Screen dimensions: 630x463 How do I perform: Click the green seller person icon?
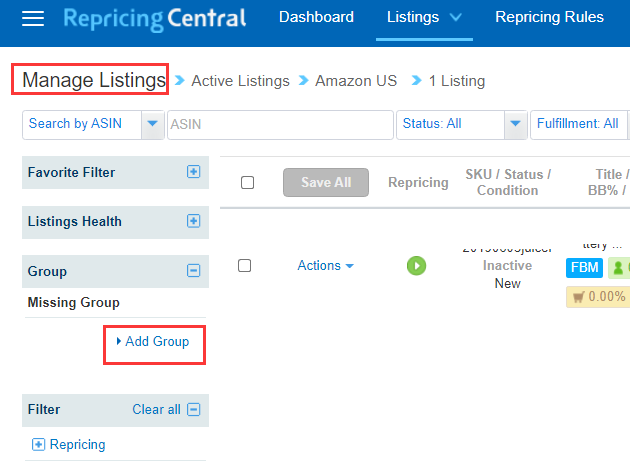(x=619, y=268)
